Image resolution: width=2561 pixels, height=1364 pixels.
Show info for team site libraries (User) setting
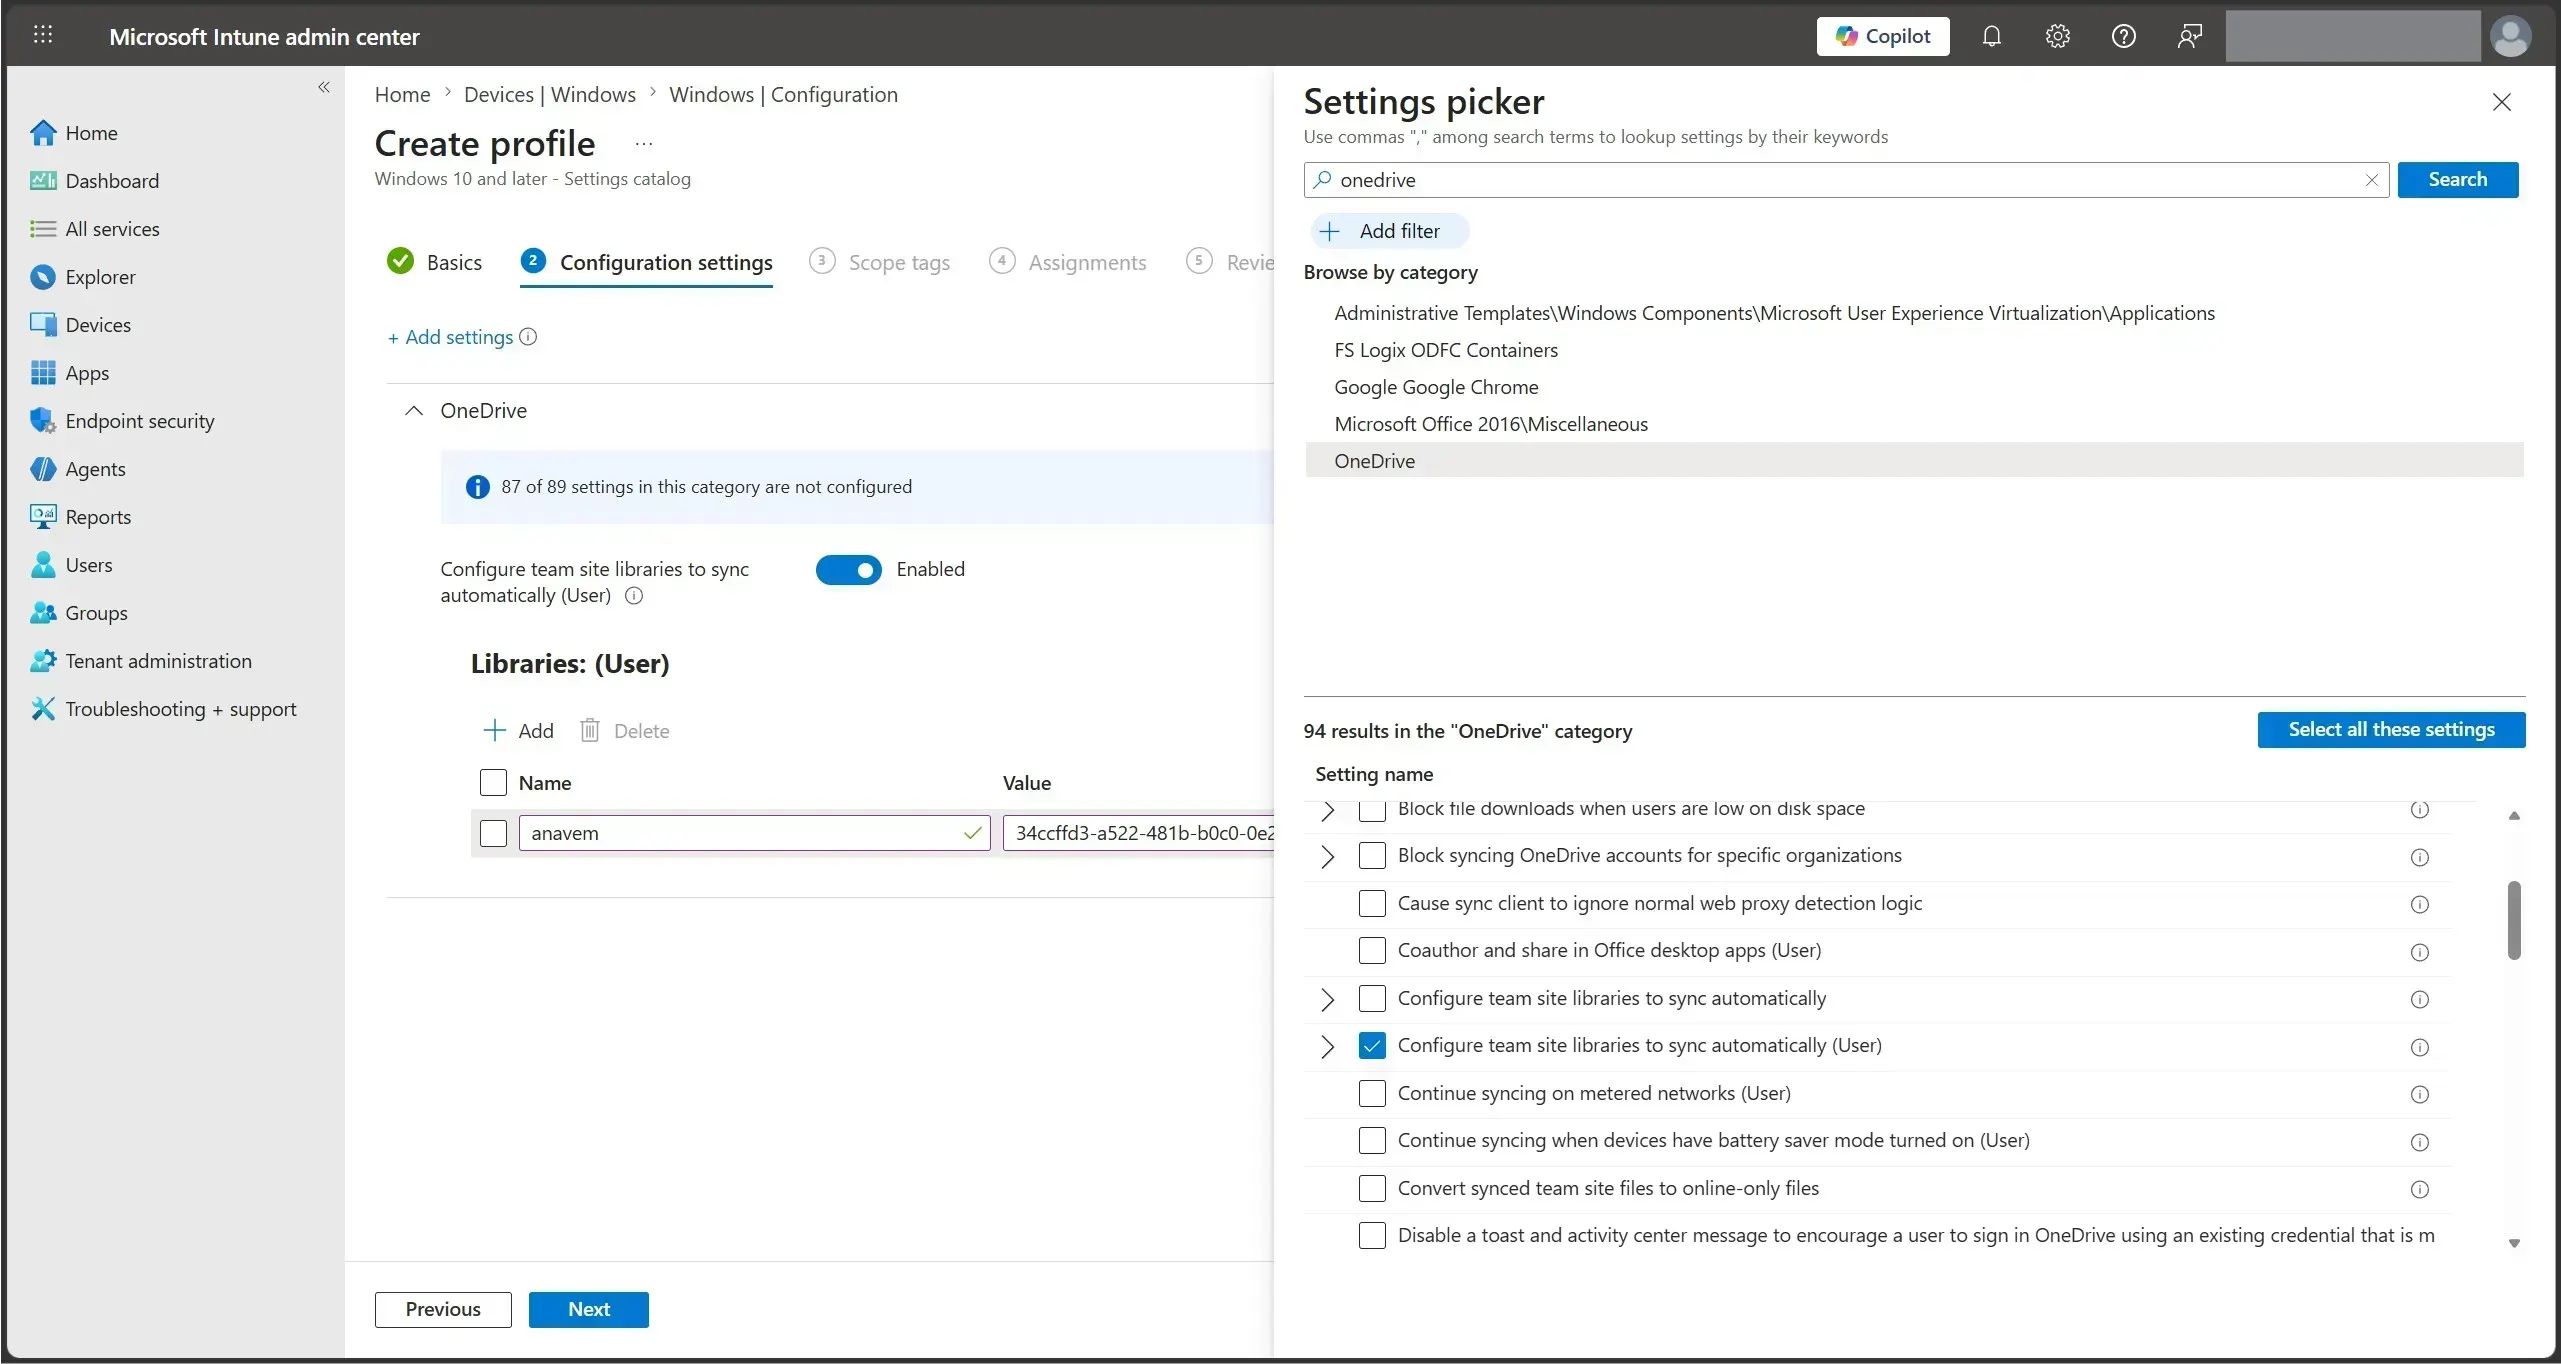(634, 596)
